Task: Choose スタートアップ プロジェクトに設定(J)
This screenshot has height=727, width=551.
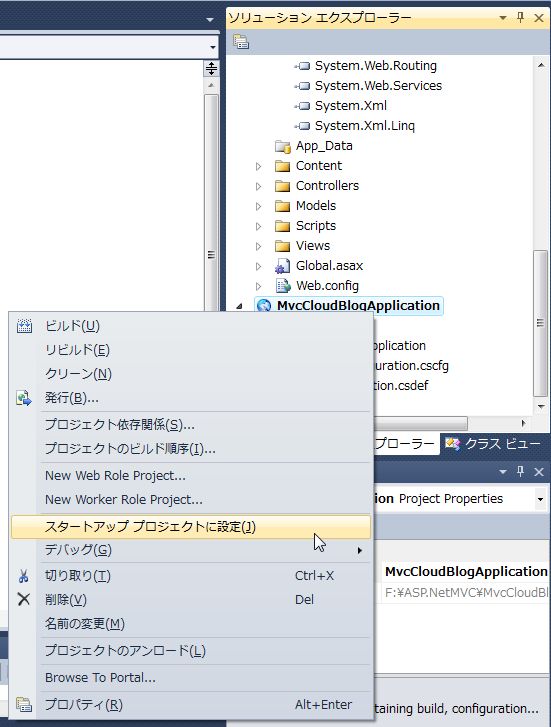Action: click(x=191, y=527)
